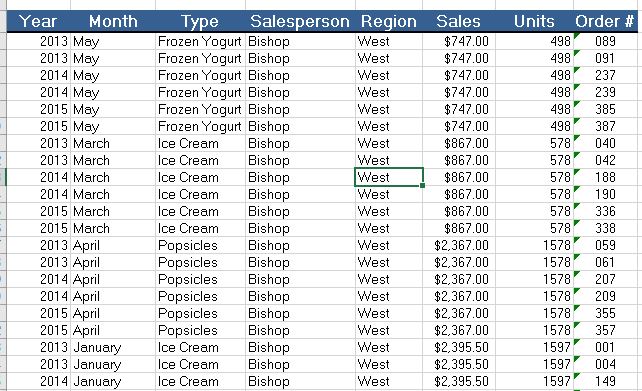Select the Salesperson header cell
This screenshot has height=391, width=642.
point(300,21)
